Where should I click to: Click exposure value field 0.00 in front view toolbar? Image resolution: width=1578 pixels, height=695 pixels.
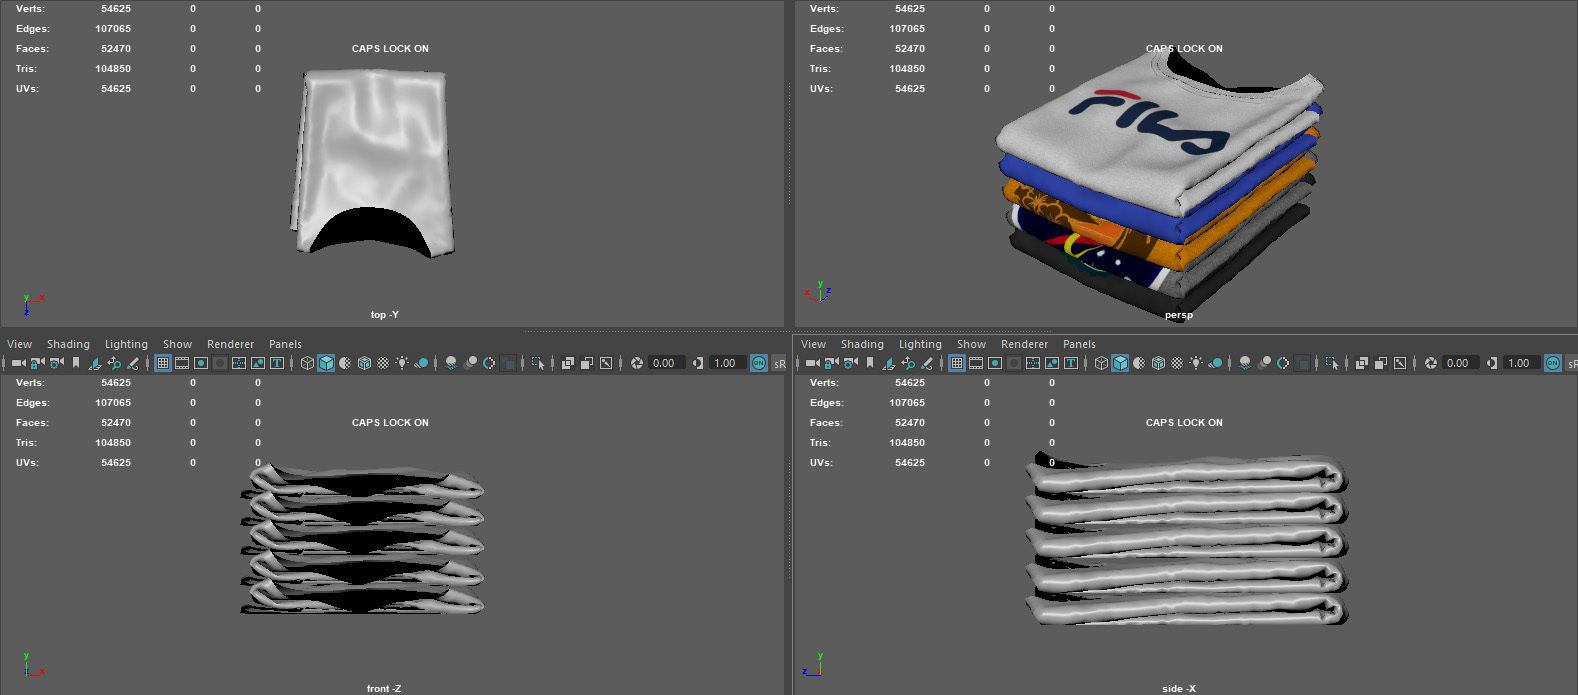(665, 363)
